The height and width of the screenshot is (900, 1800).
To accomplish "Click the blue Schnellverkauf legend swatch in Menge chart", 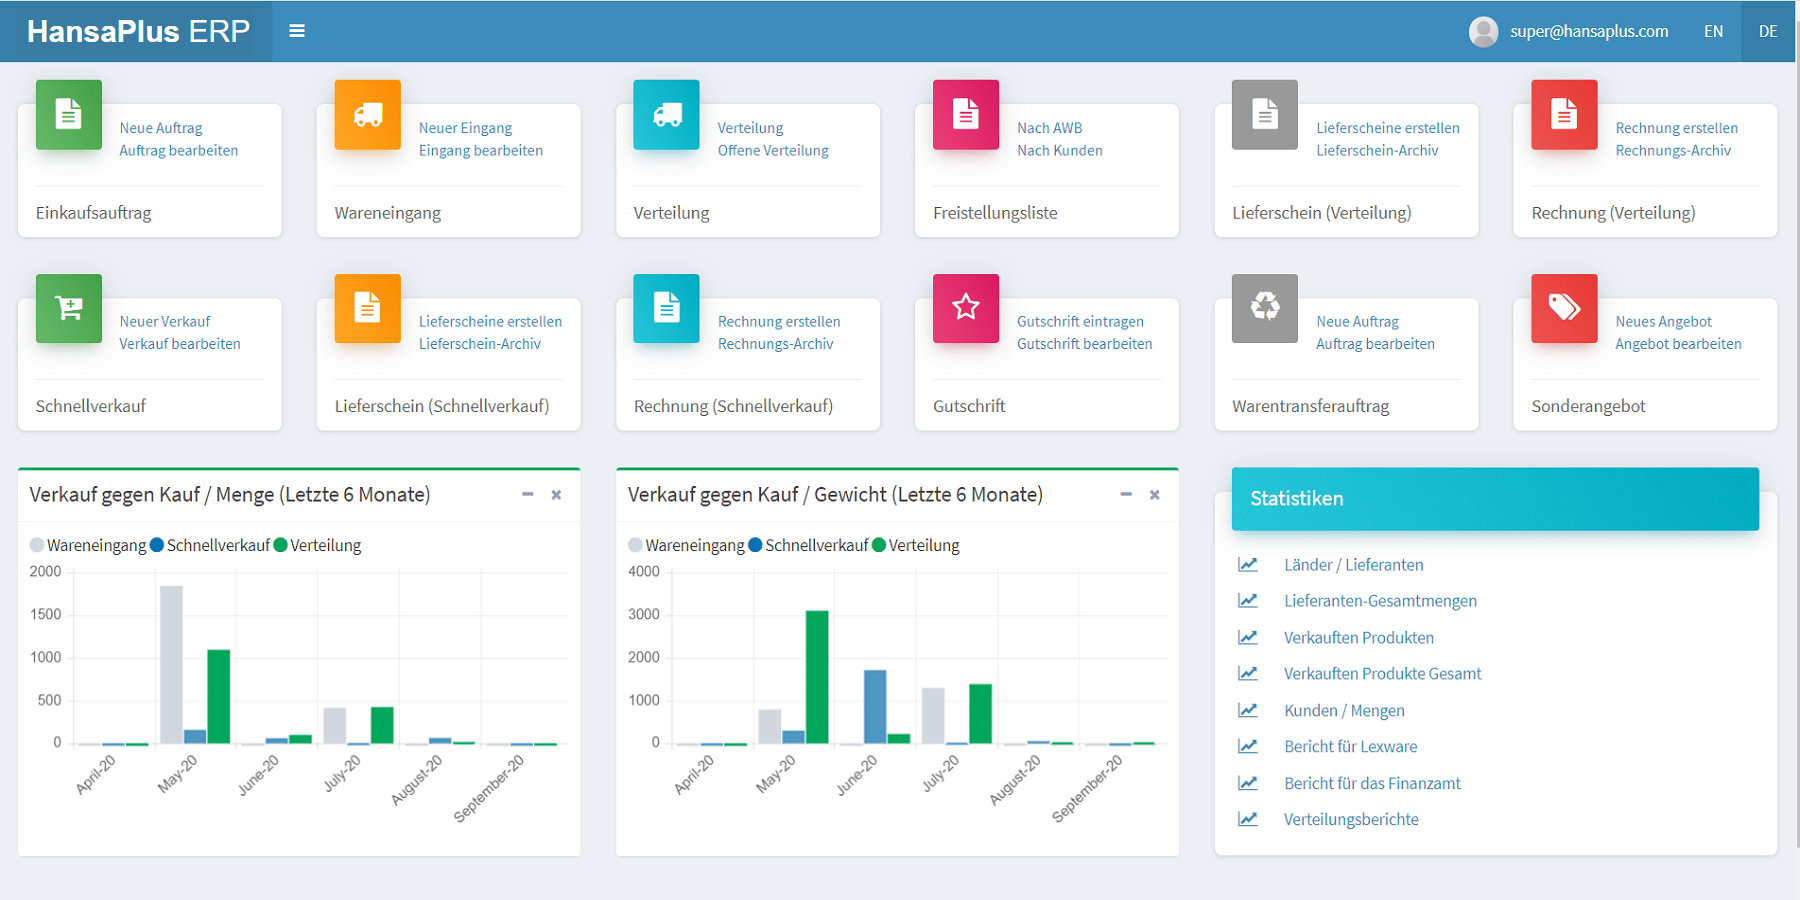I will (x=157, y=545).
